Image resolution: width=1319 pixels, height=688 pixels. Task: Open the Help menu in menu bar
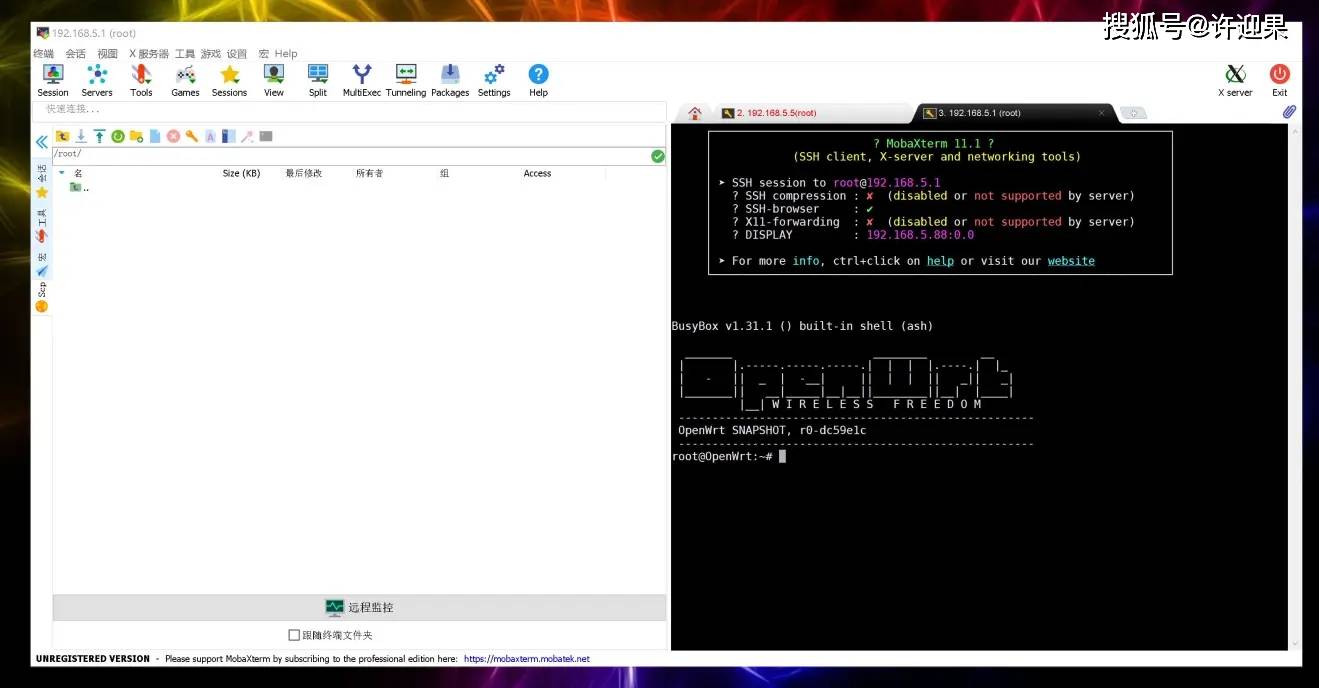tap(286, 54)
